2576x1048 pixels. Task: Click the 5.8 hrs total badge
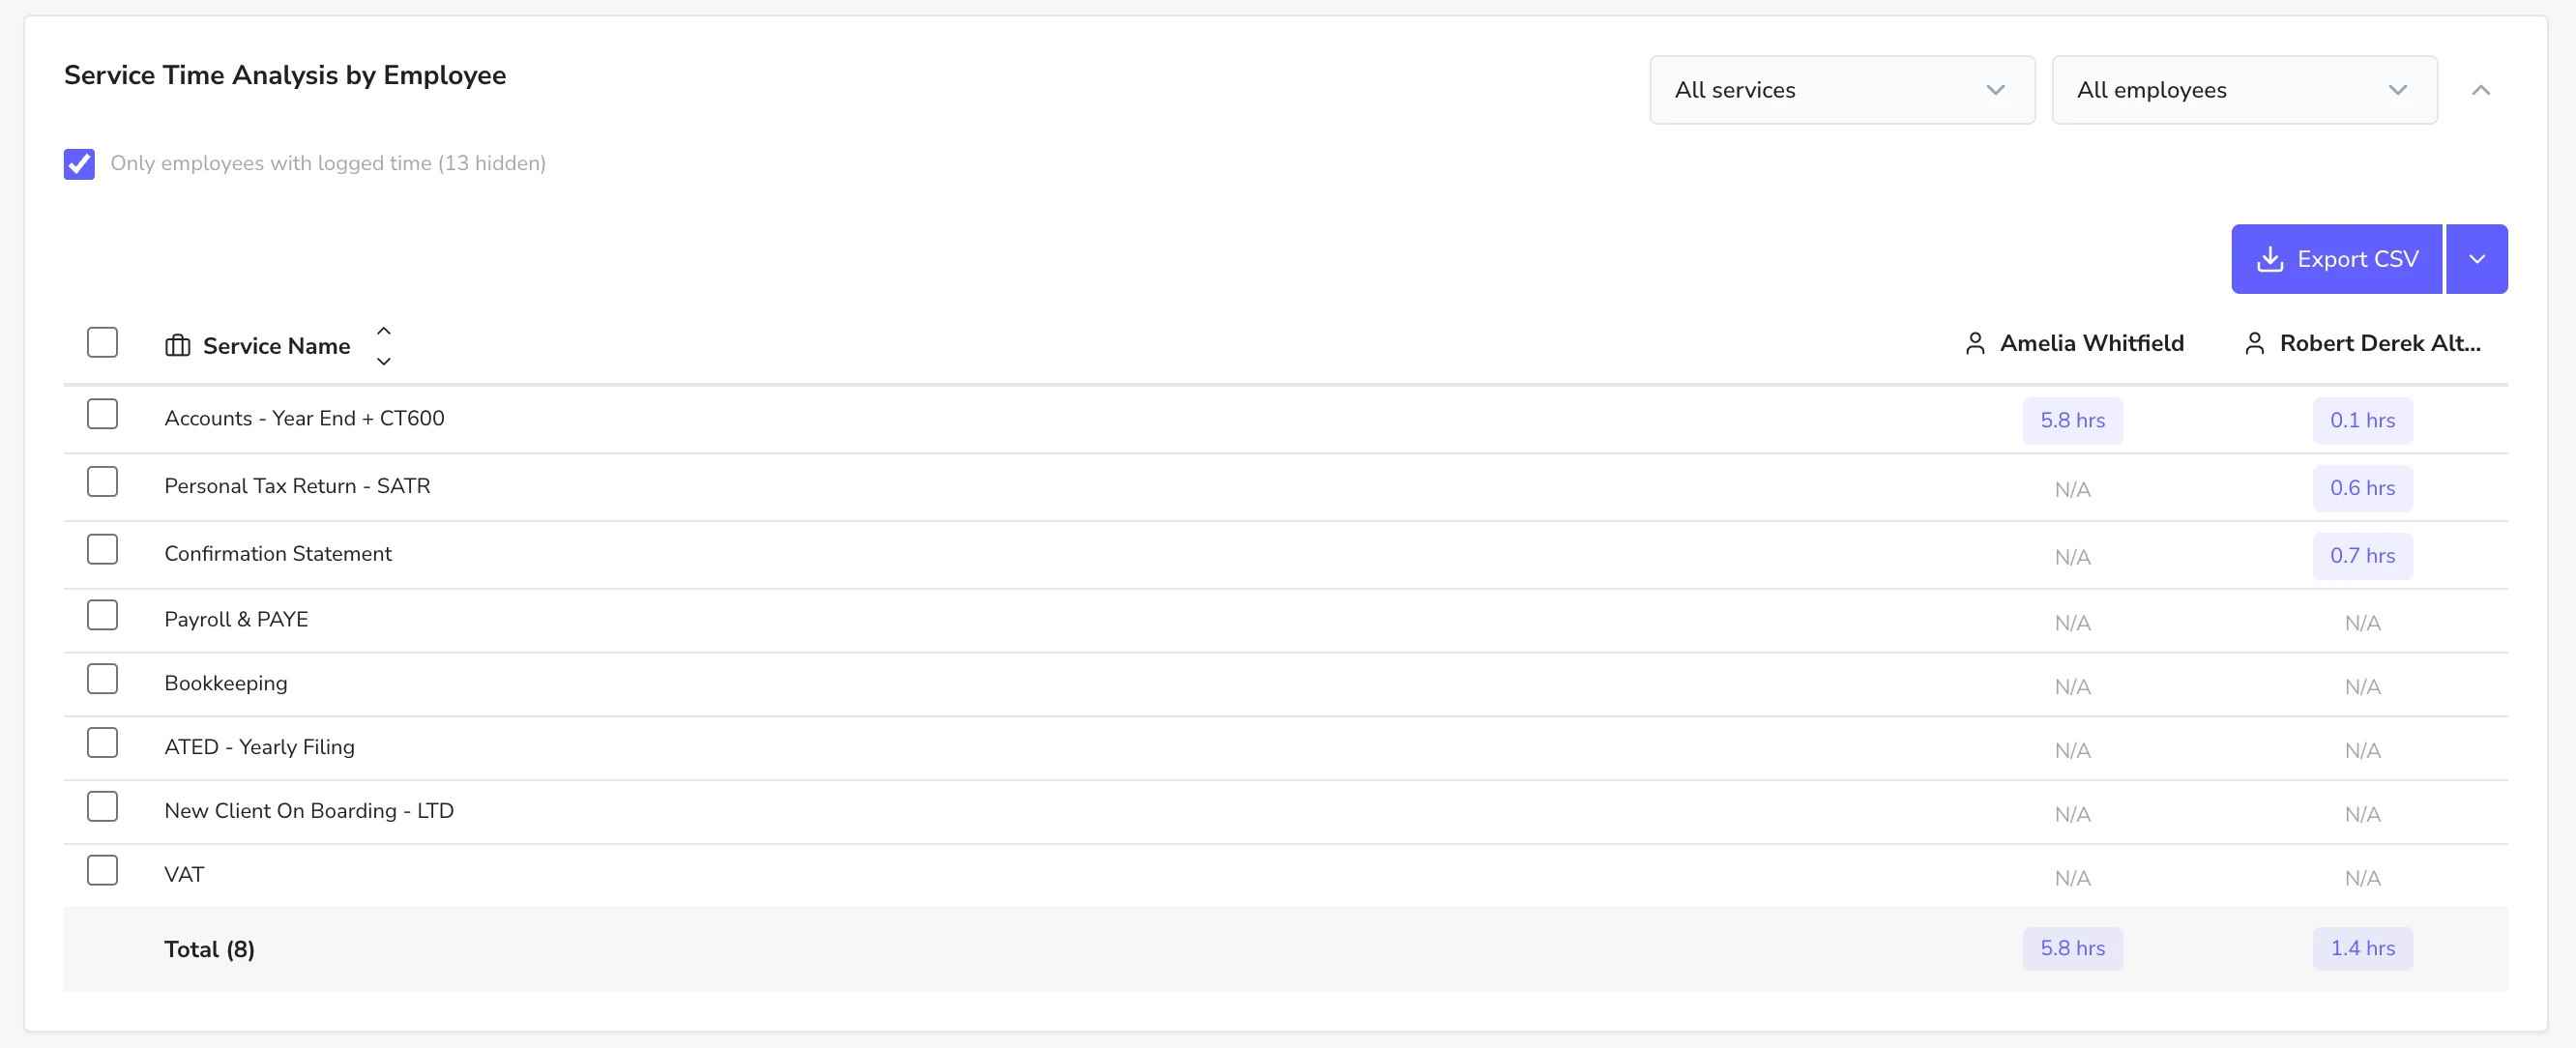(x=2072, y=949)
